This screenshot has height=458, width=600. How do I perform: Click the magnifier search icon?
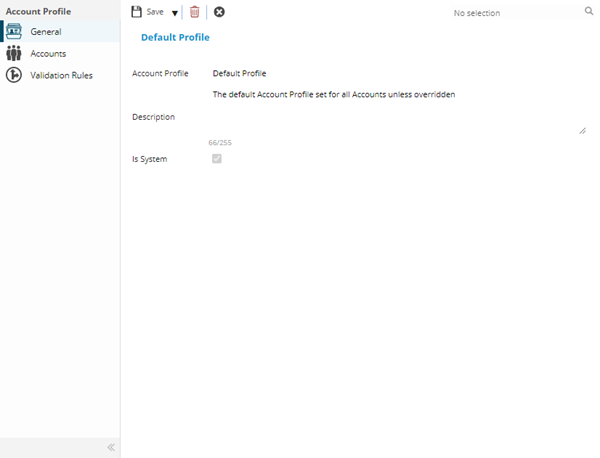(588, 12)
